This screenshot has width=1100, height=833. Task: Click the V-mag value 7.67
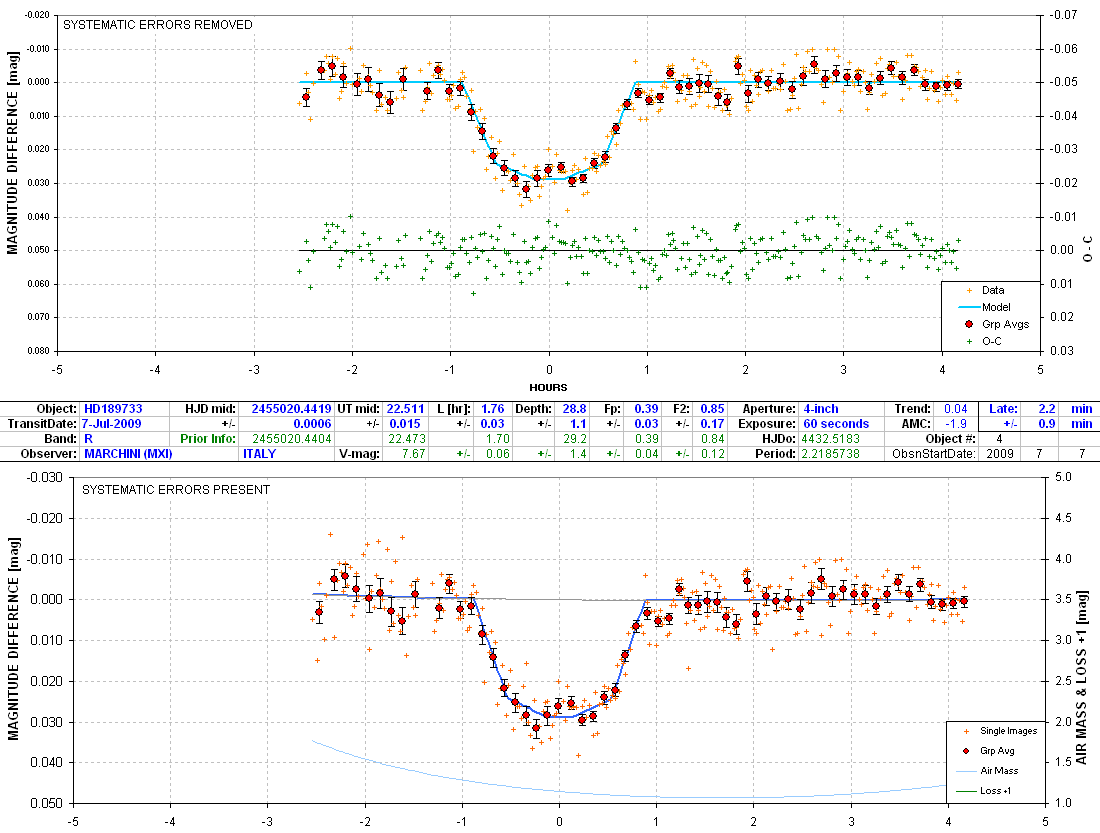tap(413, 453)
